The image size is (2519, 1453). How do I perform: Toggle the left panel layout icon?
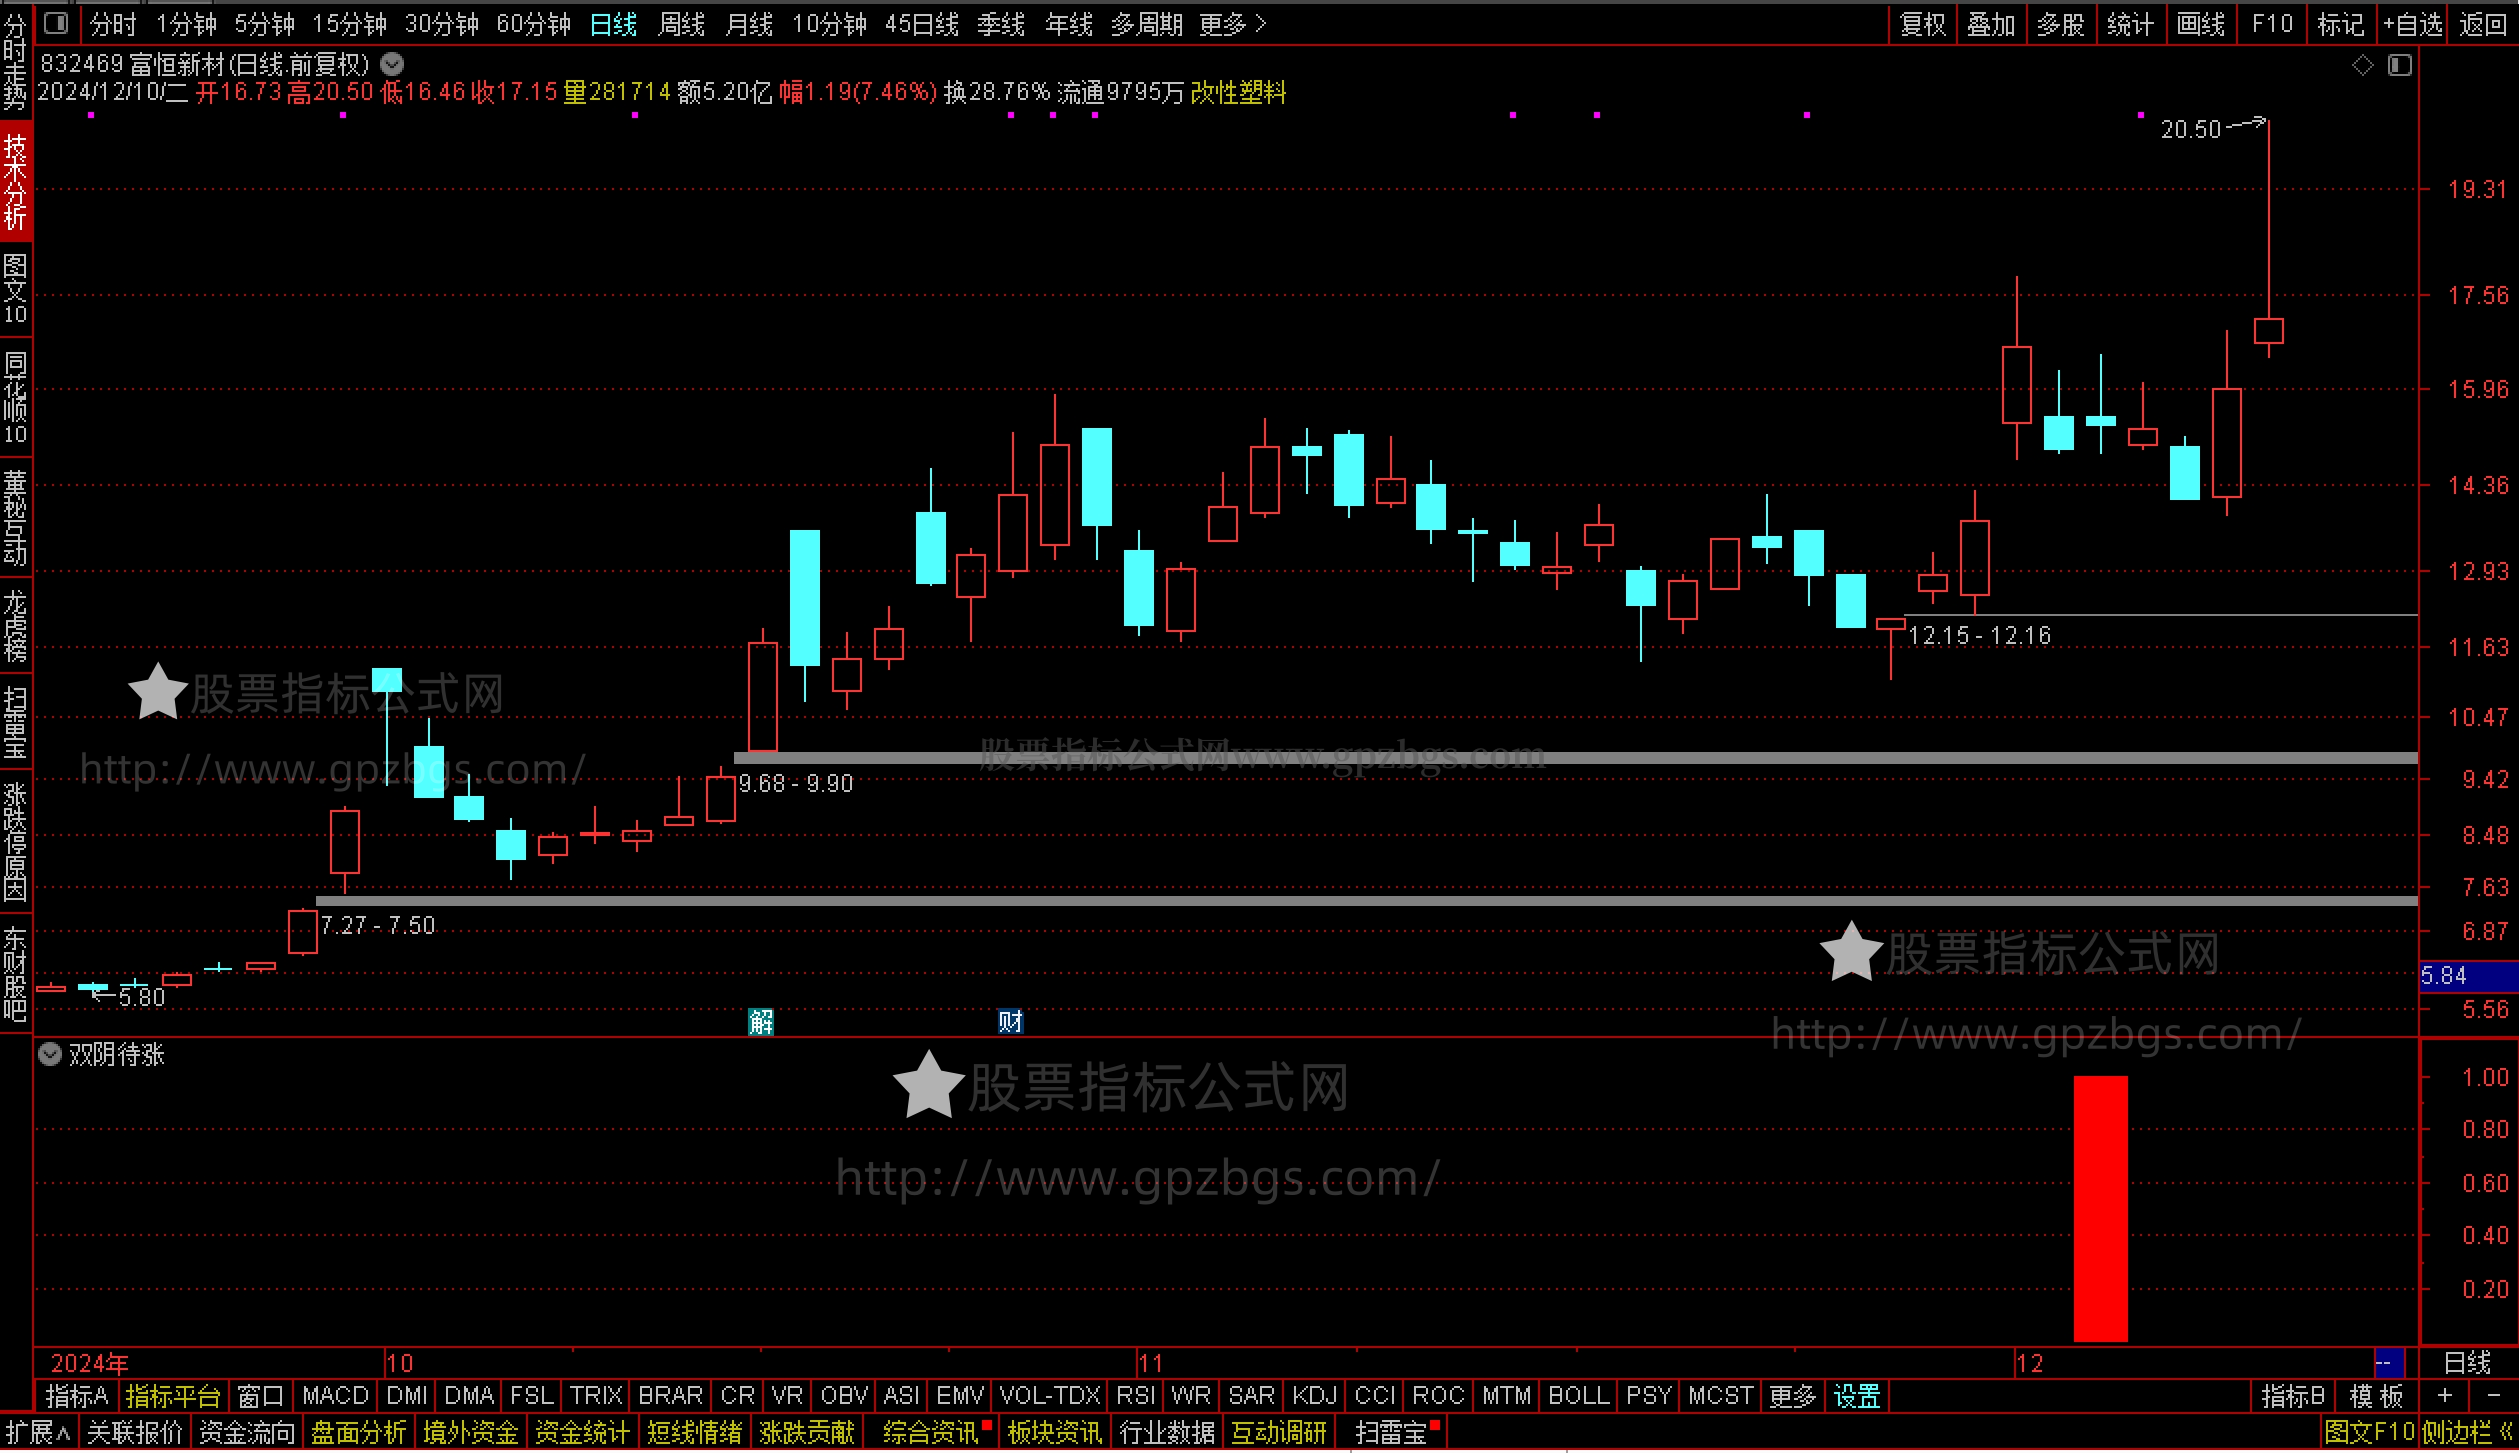(x=57, y=23)
